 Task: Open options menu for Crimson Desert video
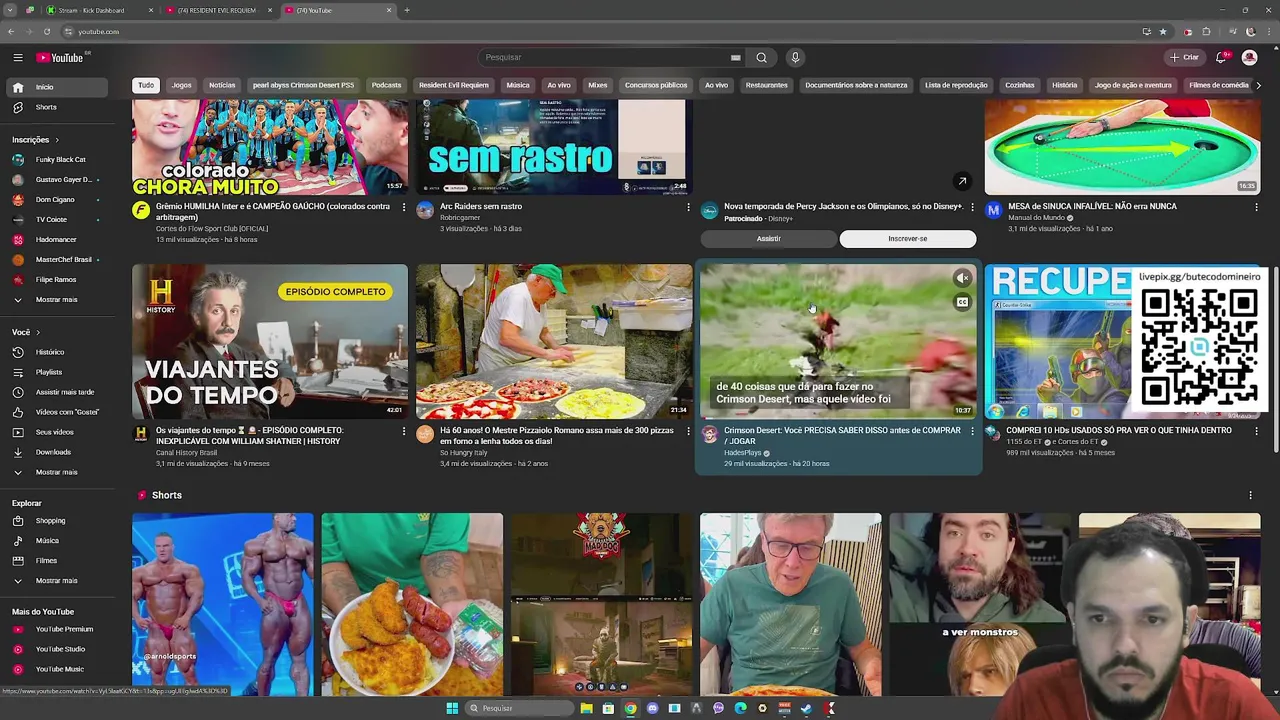pos(972,431)
